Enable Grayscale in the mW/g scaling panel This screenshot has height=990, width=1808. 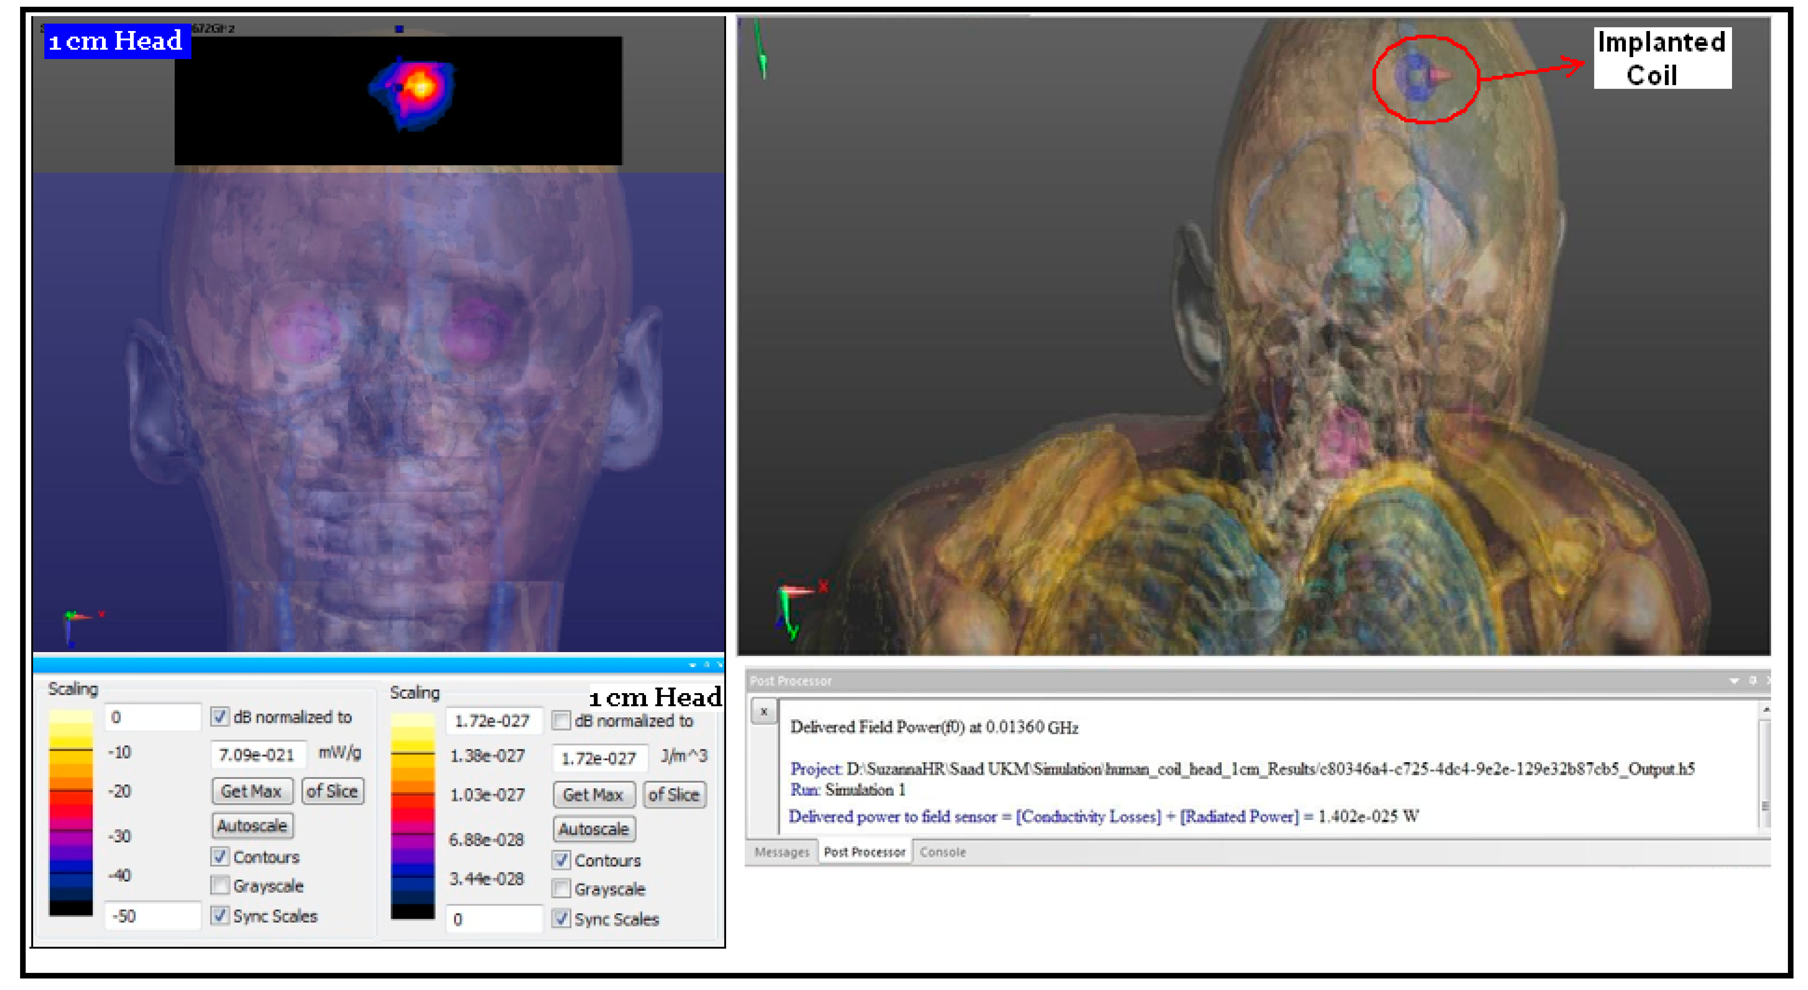coord(220,886)
